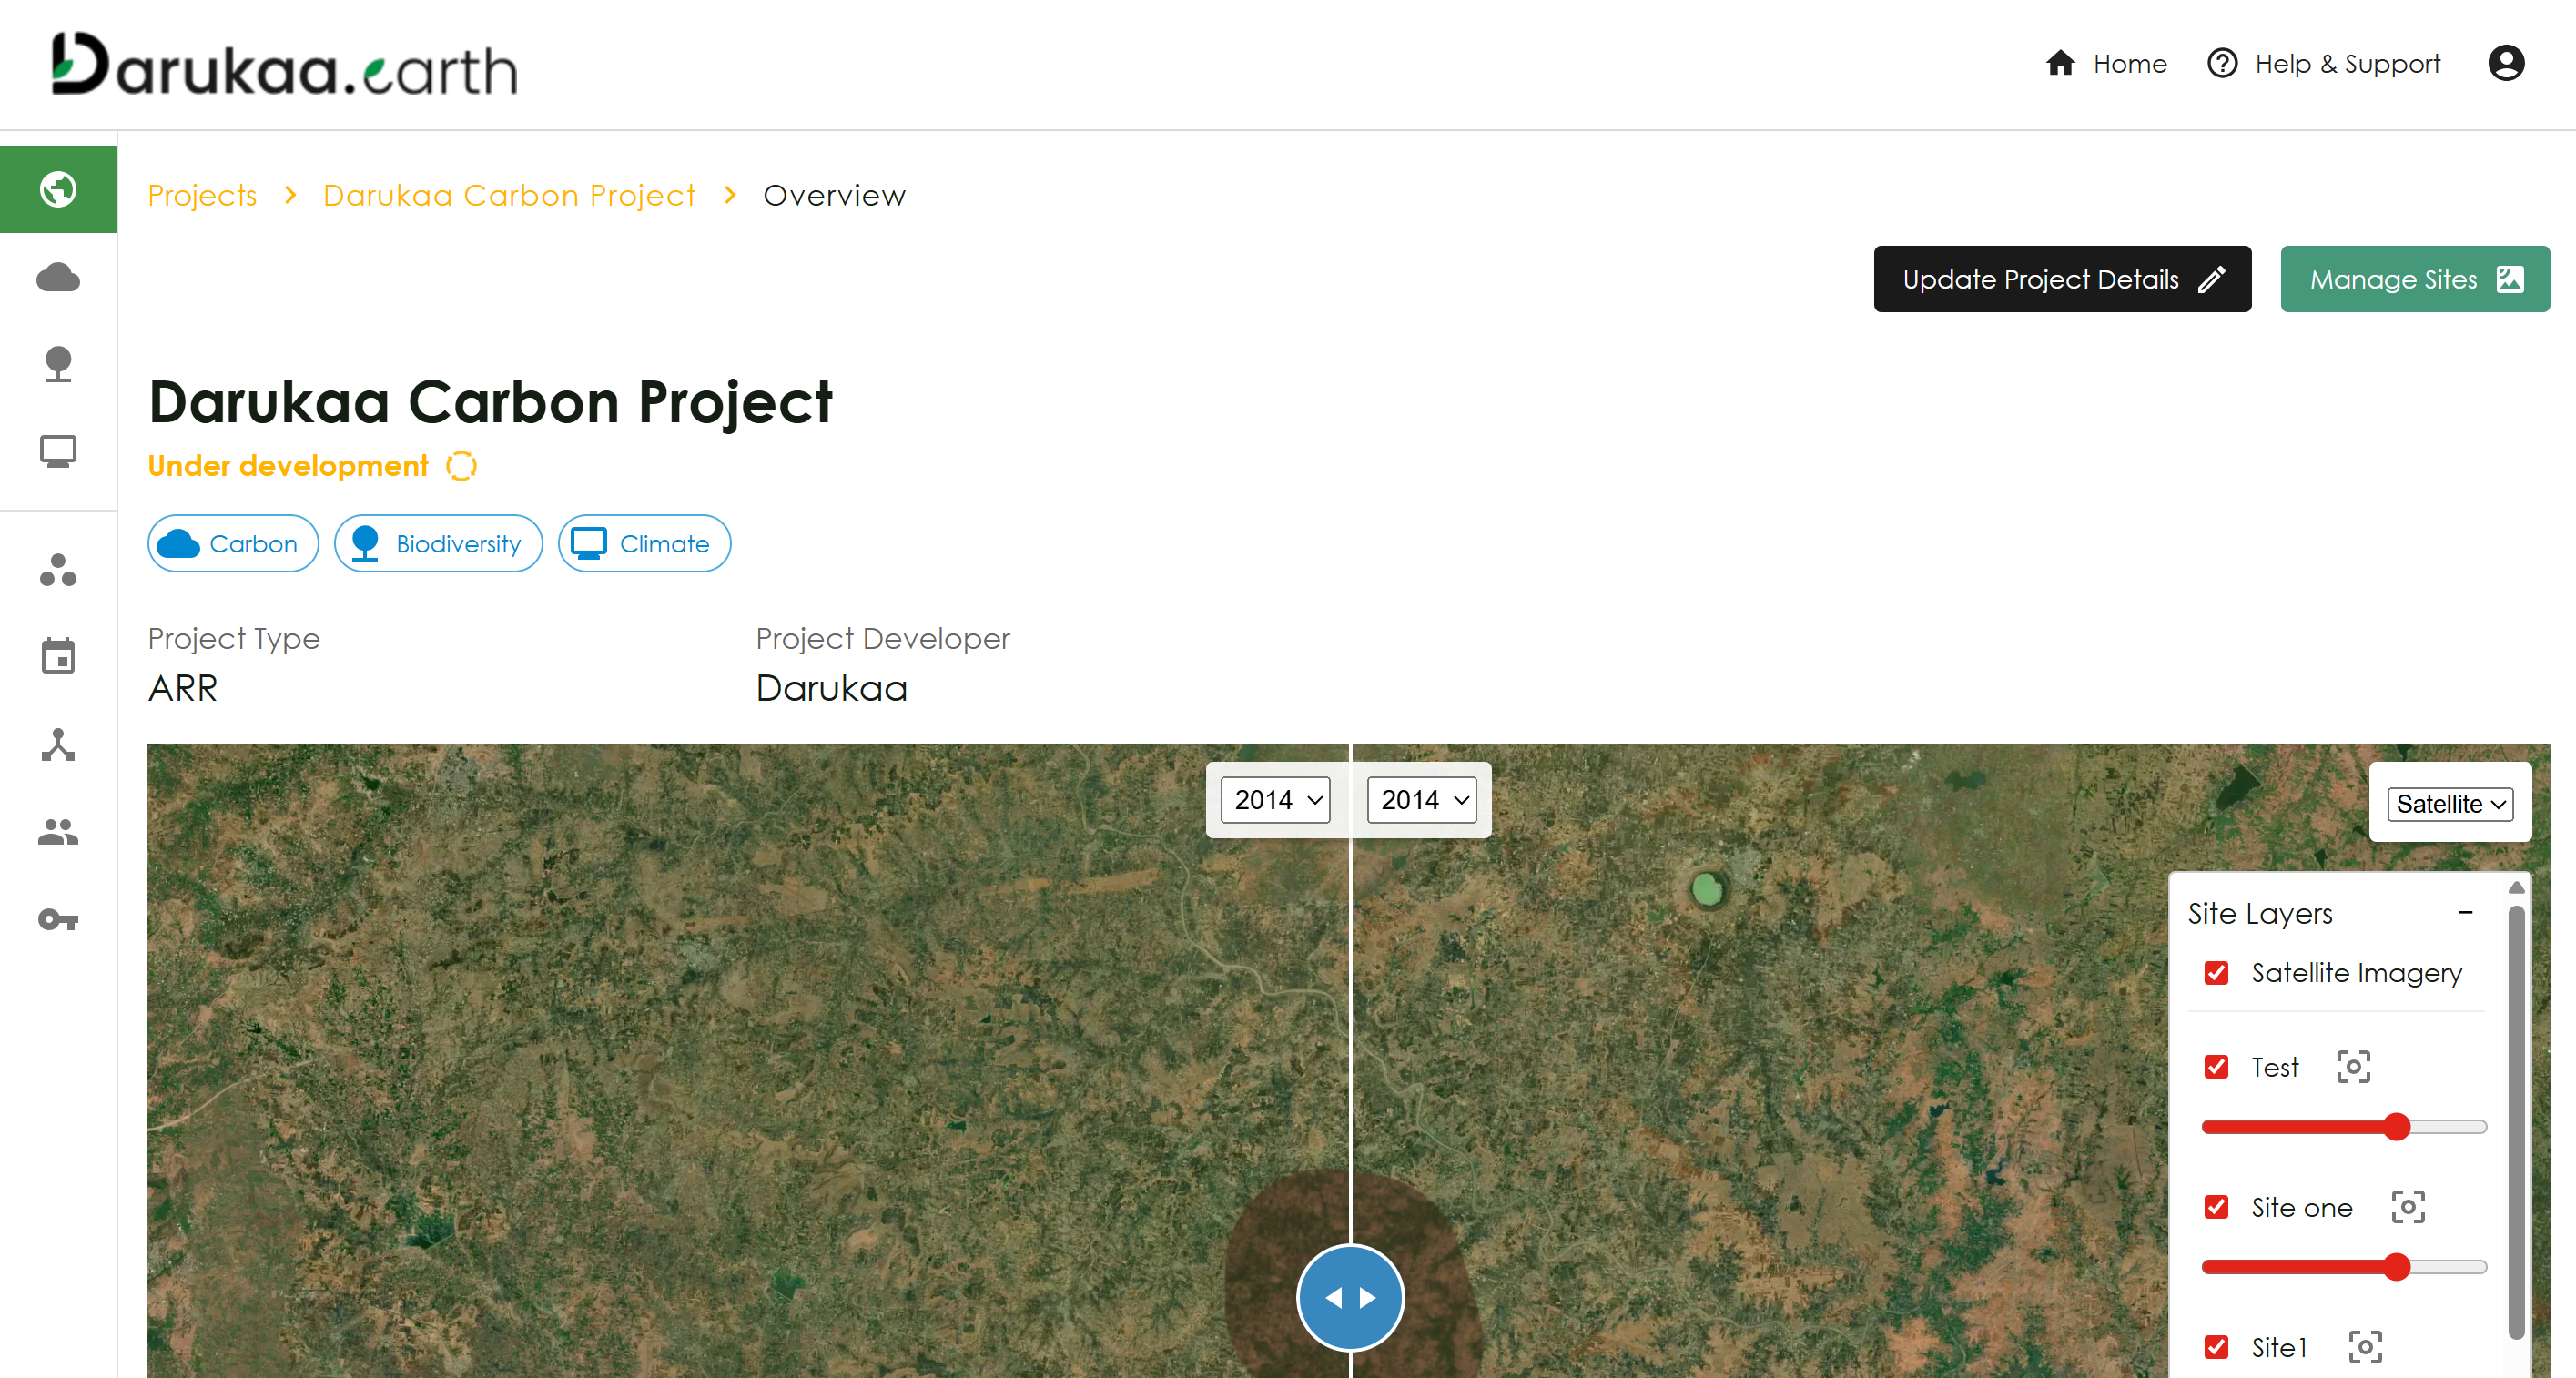The image size is (2576, 1378).
Task: Click the Site Layers scroll up arrow
Action: point(2516,887)
